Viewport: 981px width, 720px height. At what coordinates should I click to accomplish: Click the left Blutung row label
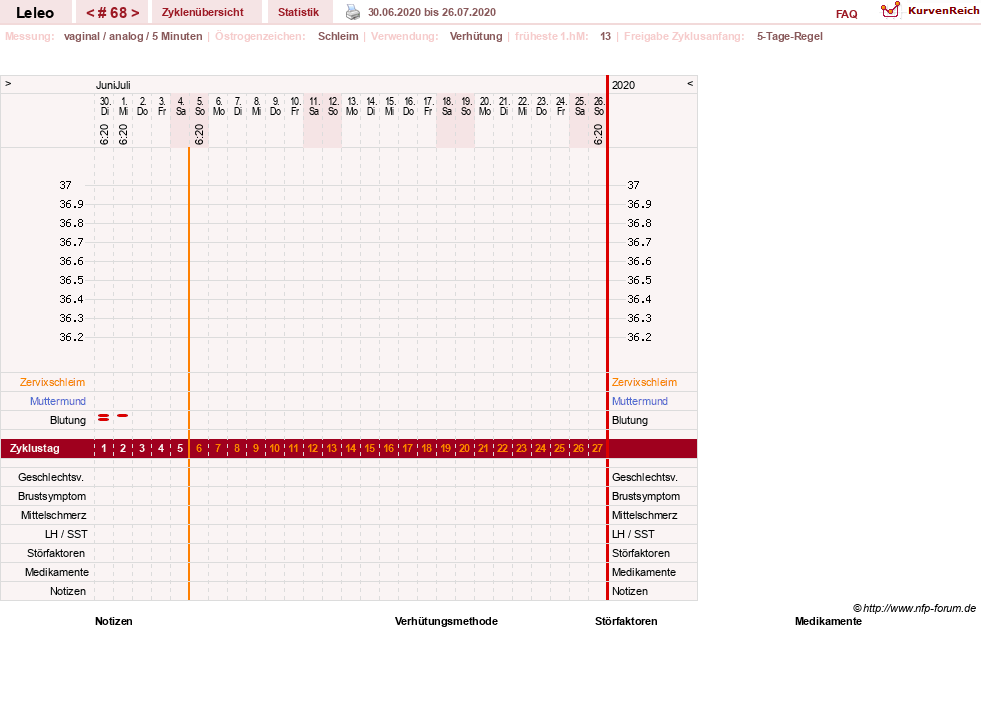coord(68,420)
